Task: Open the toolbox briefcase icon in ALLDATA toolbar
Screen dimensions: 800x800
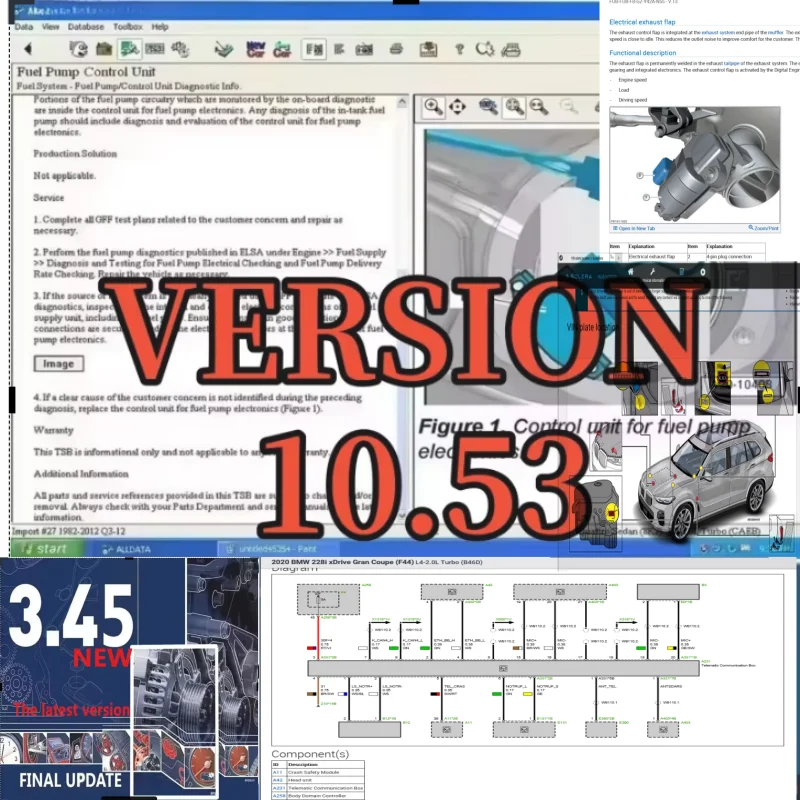Action: pos(104,49)
